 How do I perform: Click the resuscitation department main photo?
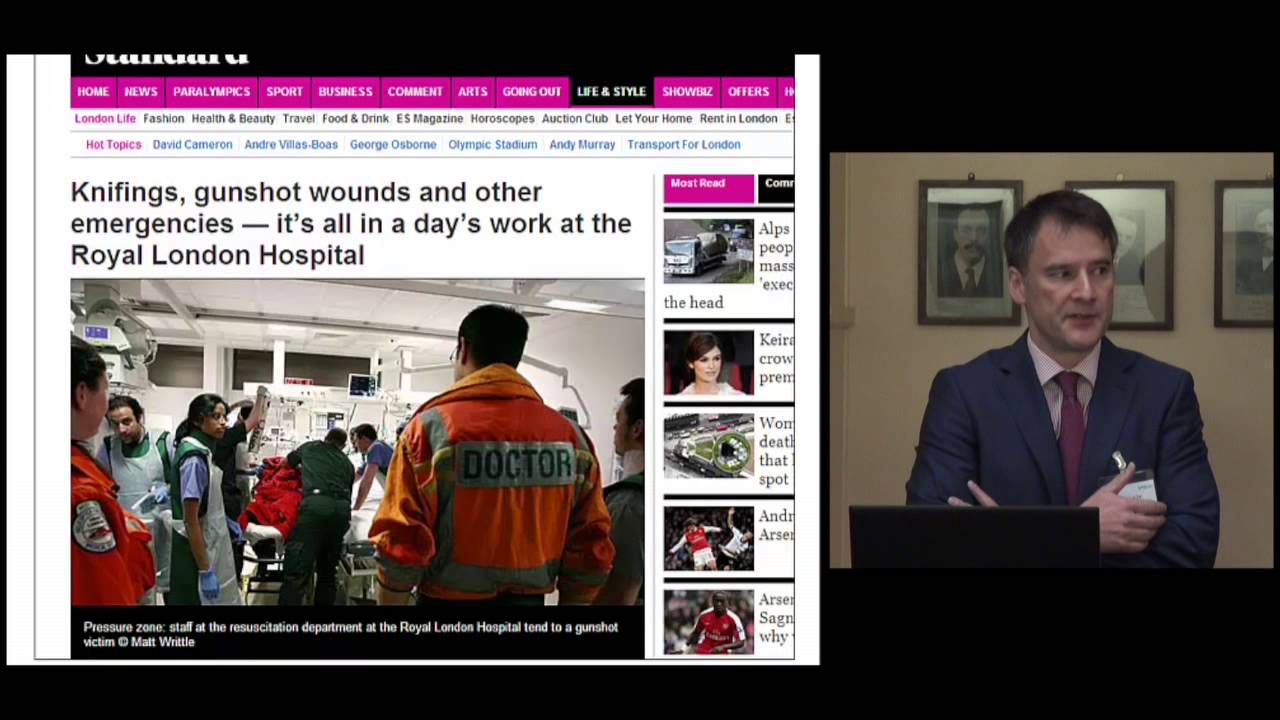357,442
